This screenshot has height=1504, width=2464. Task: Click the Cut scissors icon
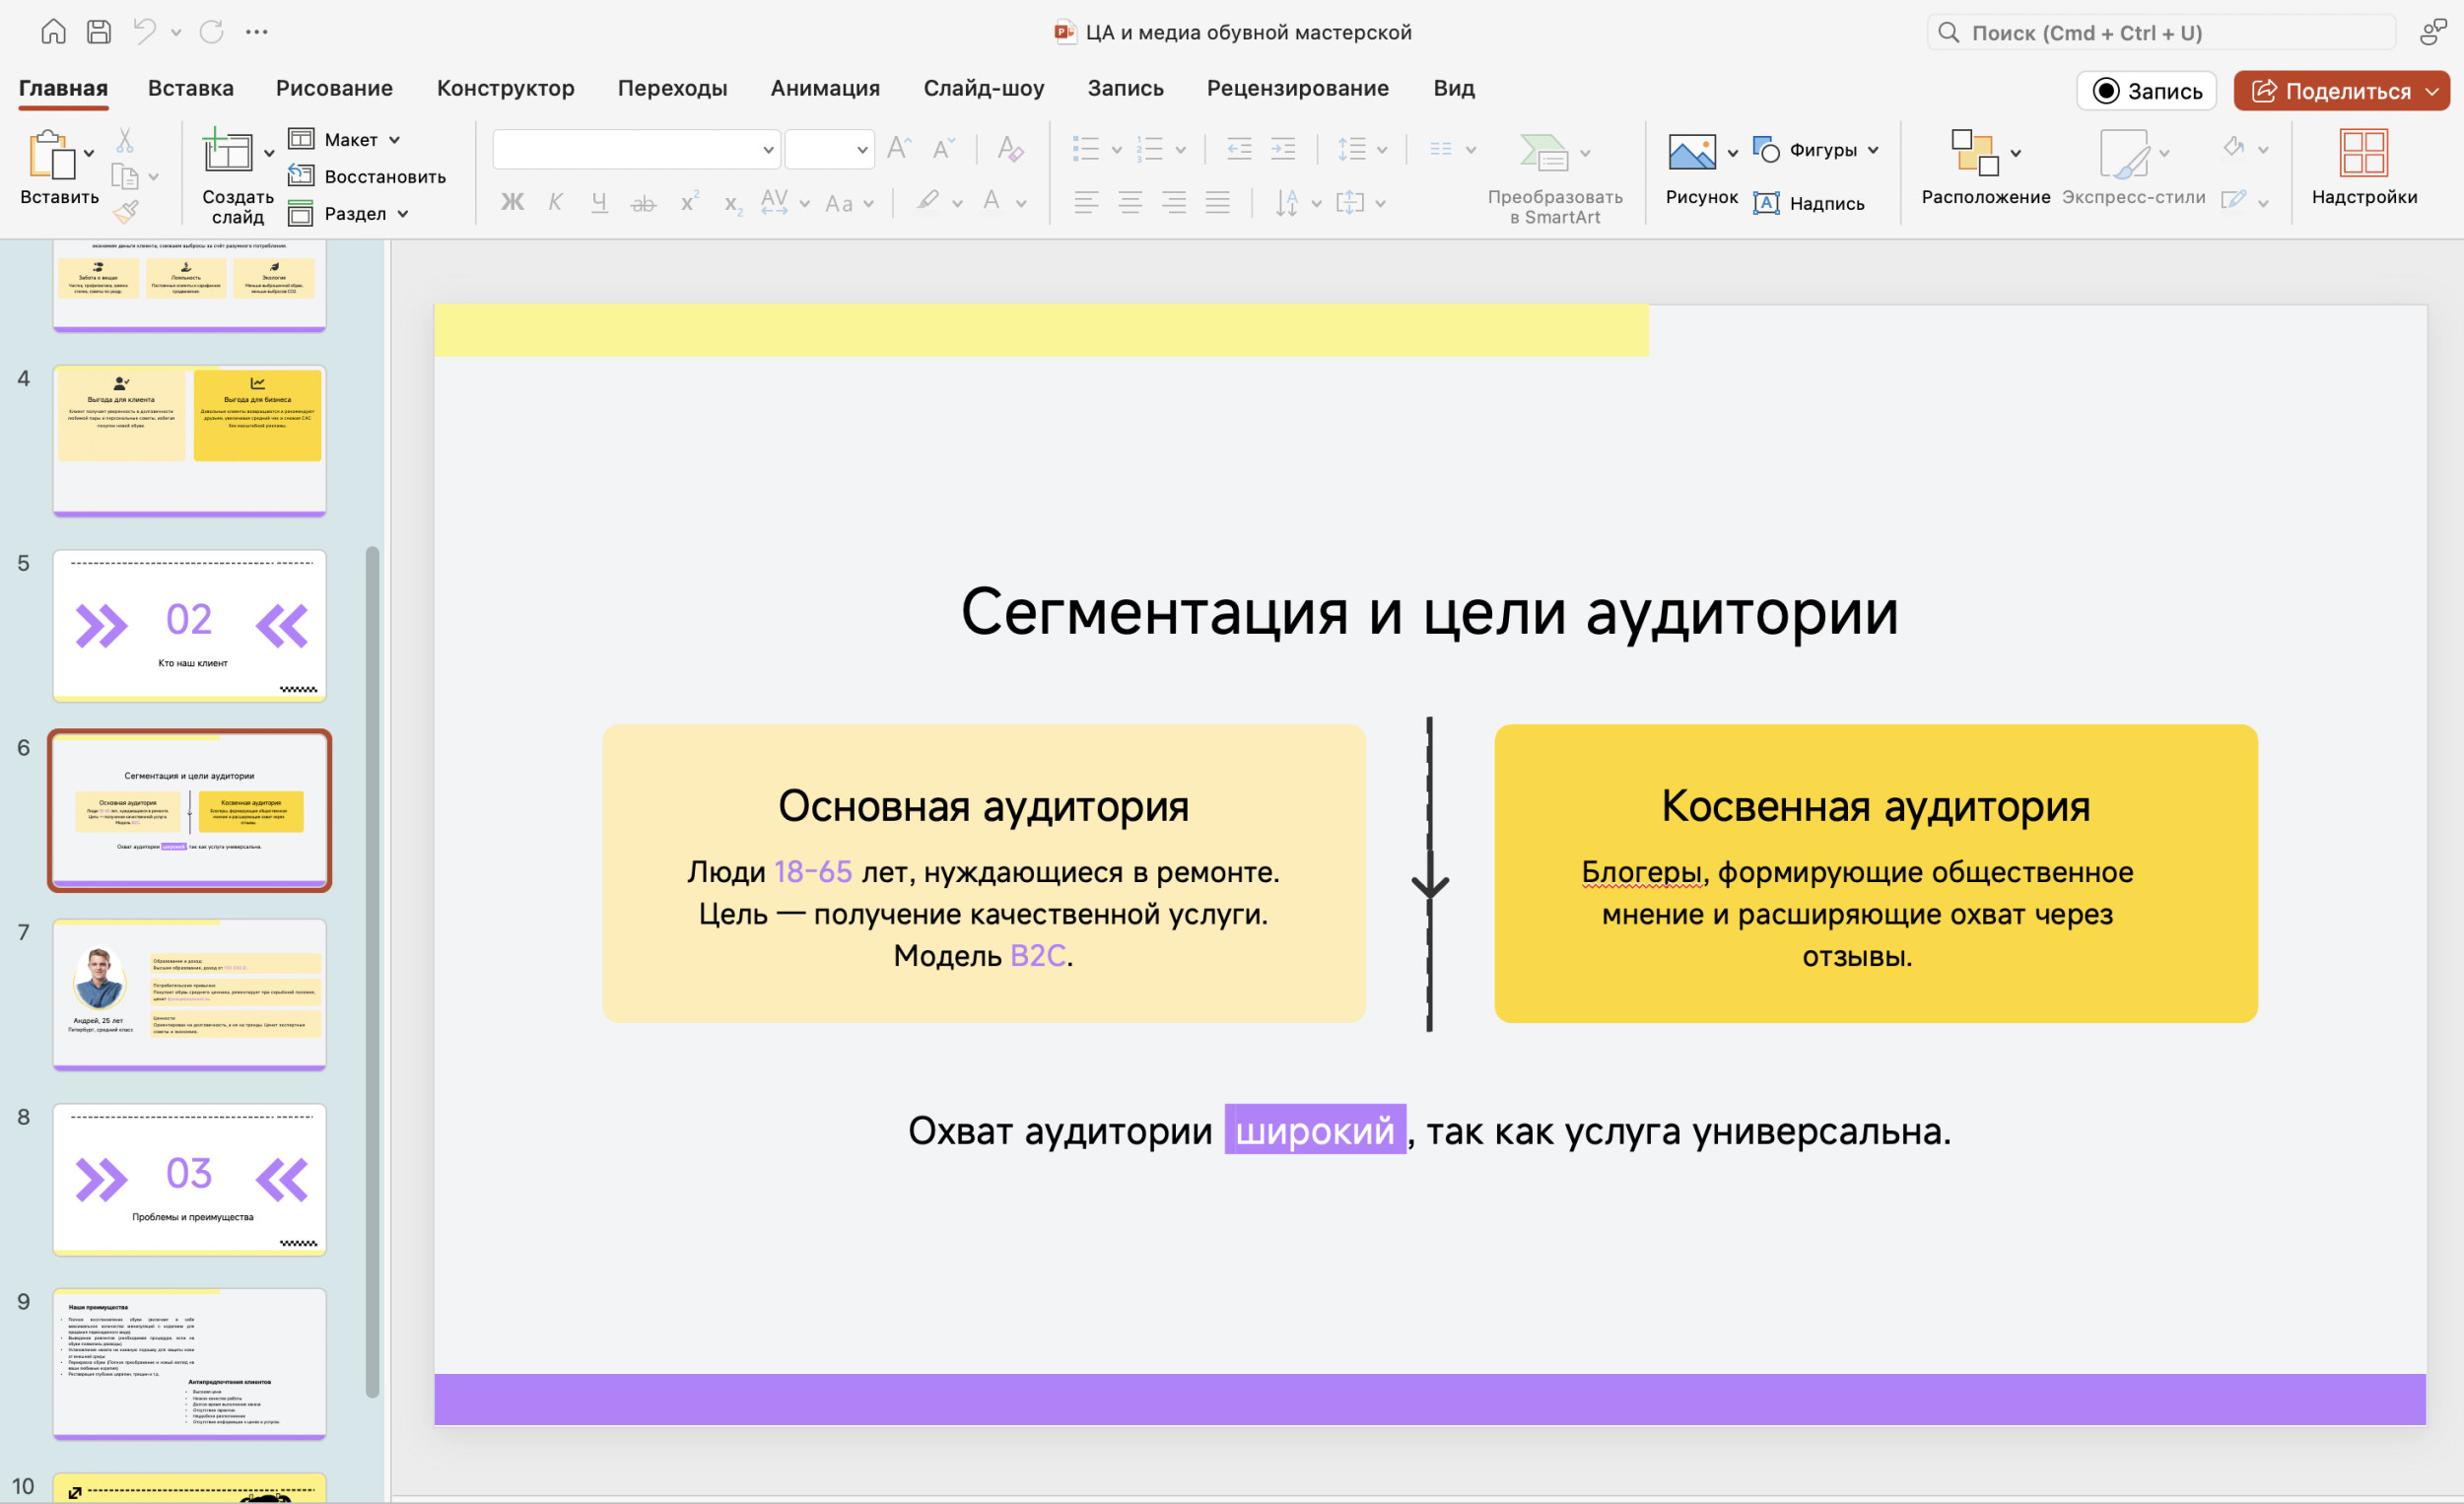pos(125,140)
